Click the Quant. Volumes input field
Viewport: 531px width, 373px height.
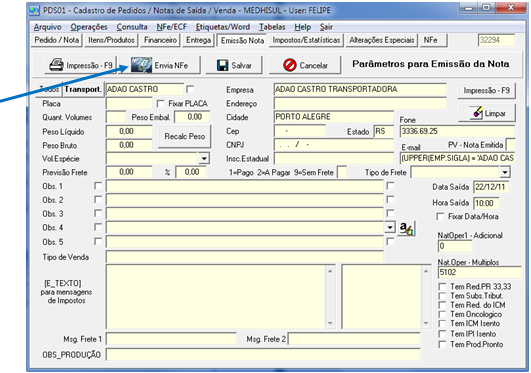(116, 117)
